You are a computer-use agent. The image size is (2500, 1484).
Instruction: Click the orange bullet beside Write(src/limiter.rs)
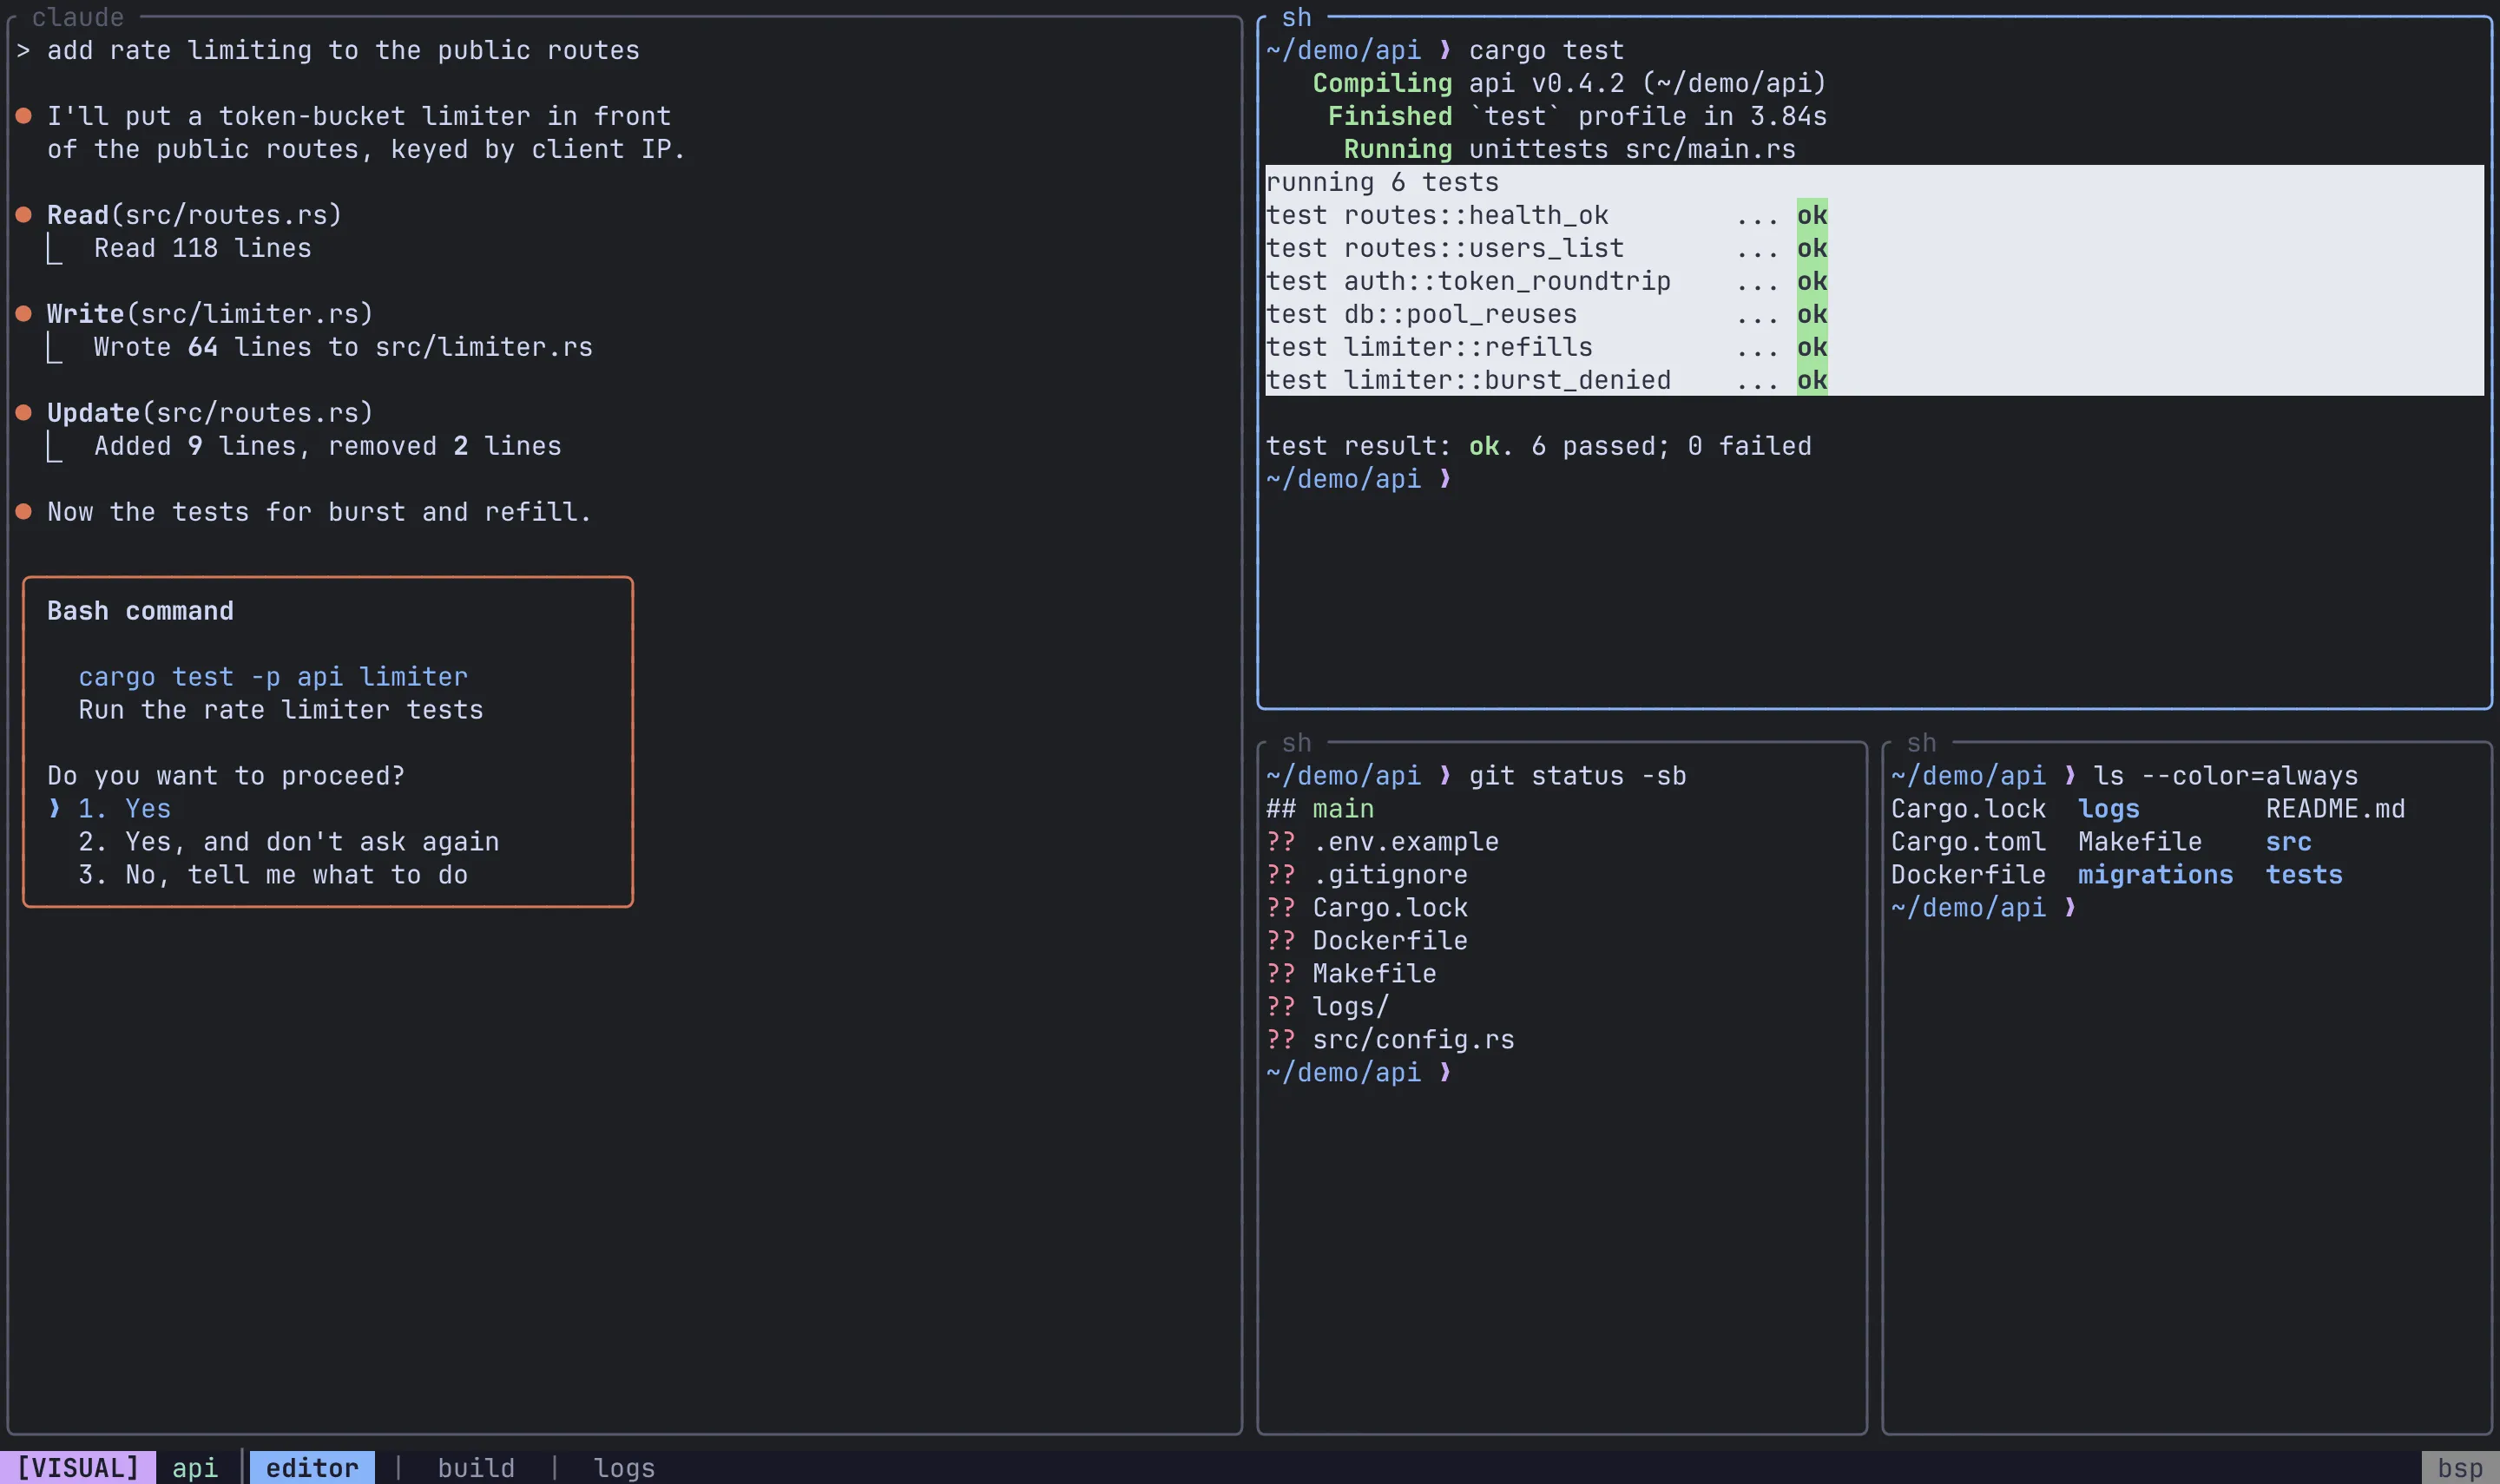click(24, 314)
